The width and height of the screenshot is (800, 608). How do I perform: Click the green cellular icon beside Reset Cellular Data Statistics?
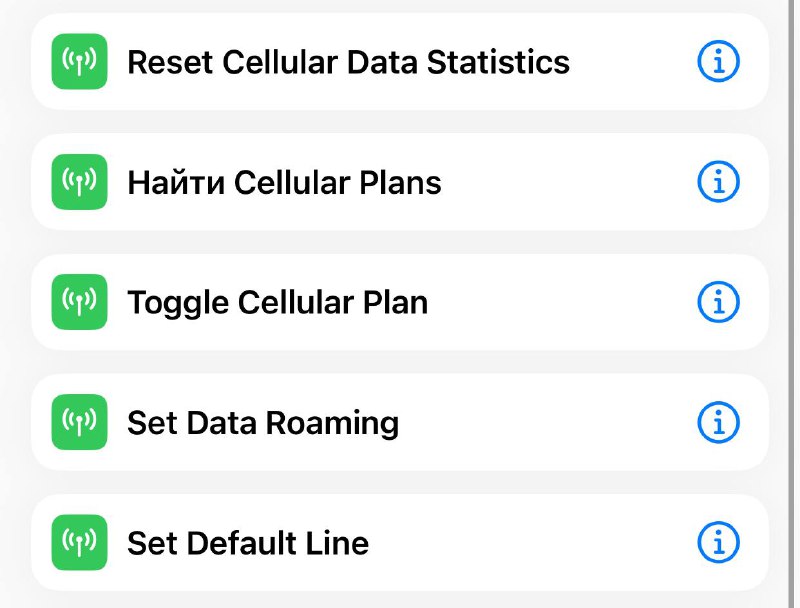point(80,62)
